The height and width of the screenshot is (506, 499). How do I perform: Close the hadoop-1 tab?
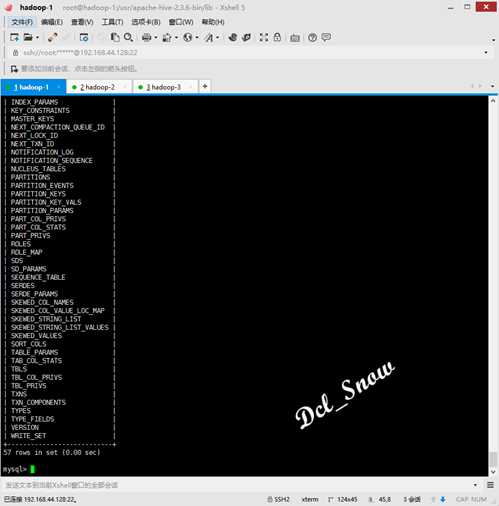tap(59, 87)
